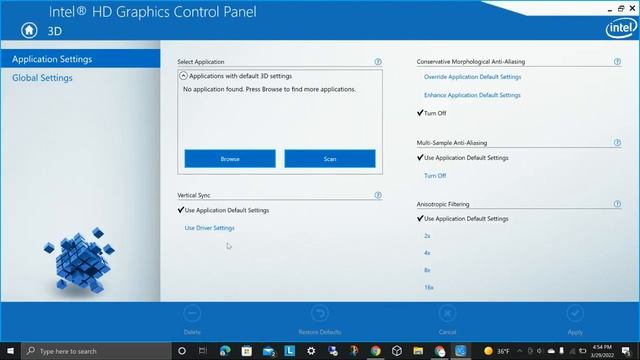The height and width of the screenshot is (360, 640).
Task: Open the Windows Start menu
Action: point(11,351)
